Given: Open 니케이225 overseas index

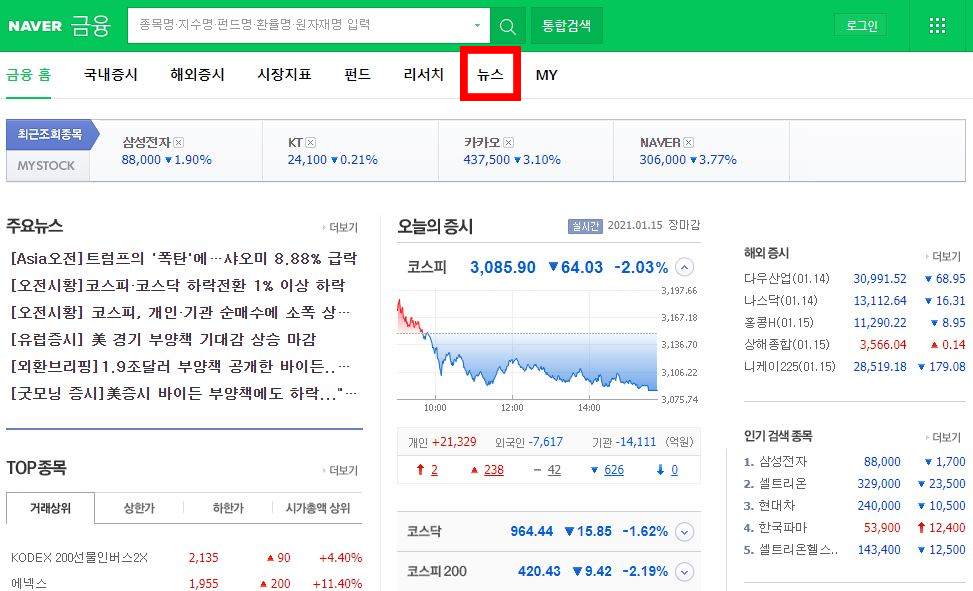Looking at the screenshot, I should [x=789, y=367].
